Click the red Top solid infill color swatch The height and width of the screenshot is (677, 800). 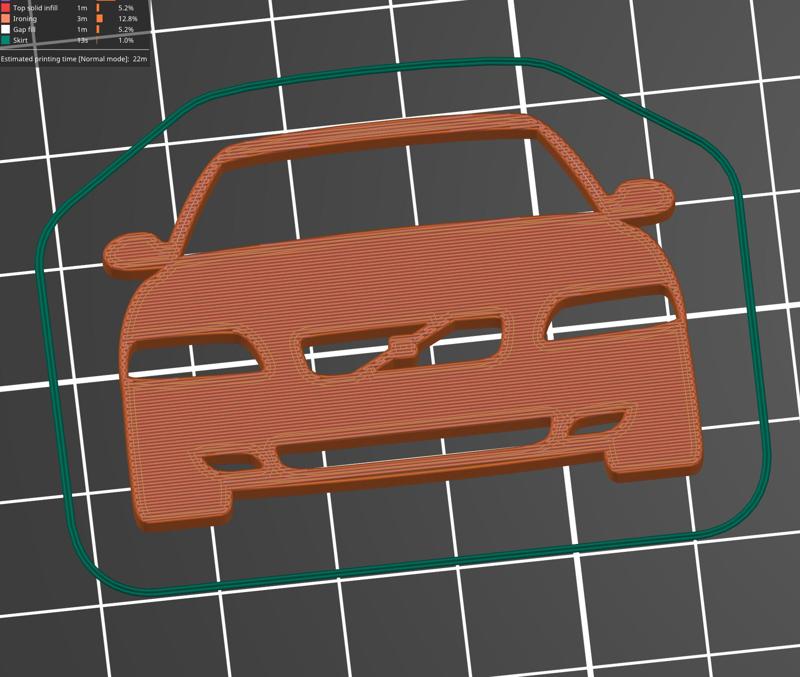coord(4,8)
